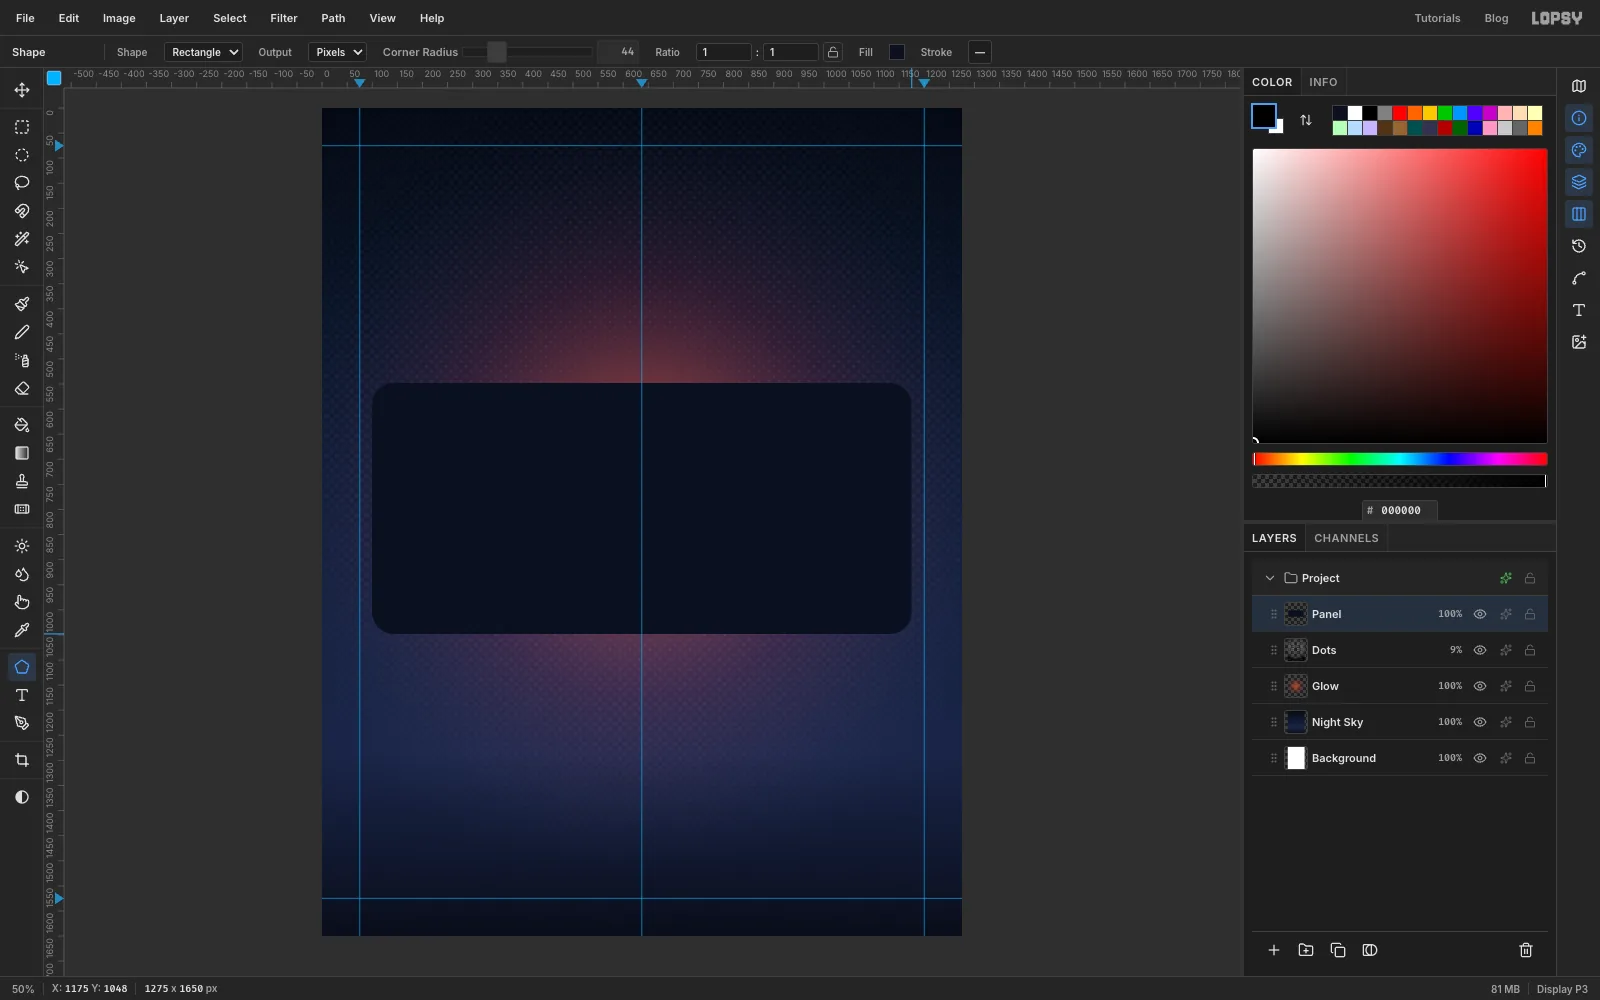Viewport: 1600px width, 1000px height.
Task: Click the Display P3 status entry
Action: point(1562,989)
